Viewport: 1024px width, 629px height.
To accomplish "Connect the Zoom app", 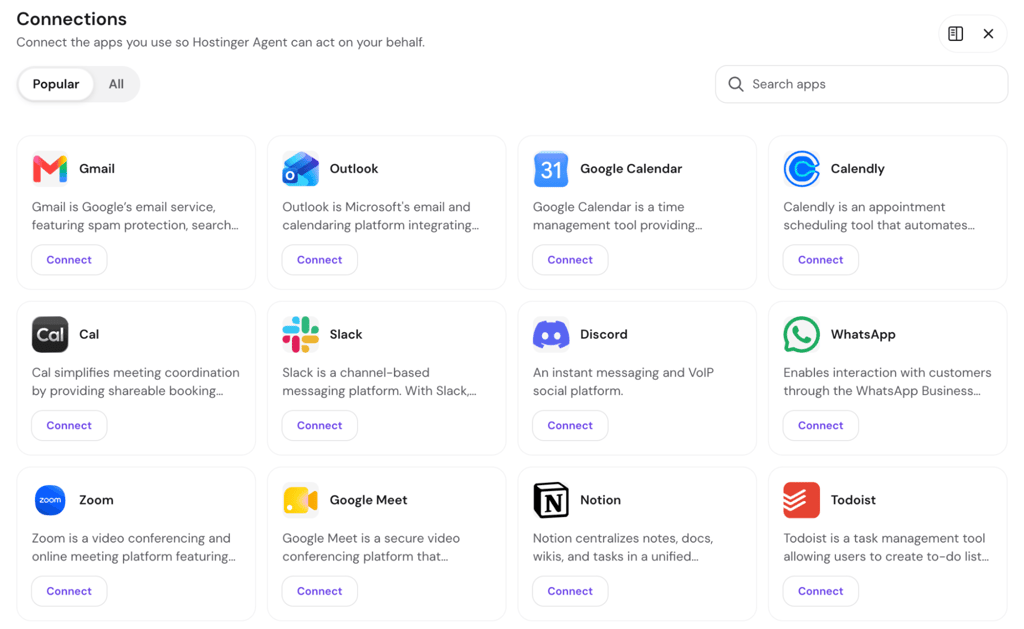I will click(x=69, y=591).
